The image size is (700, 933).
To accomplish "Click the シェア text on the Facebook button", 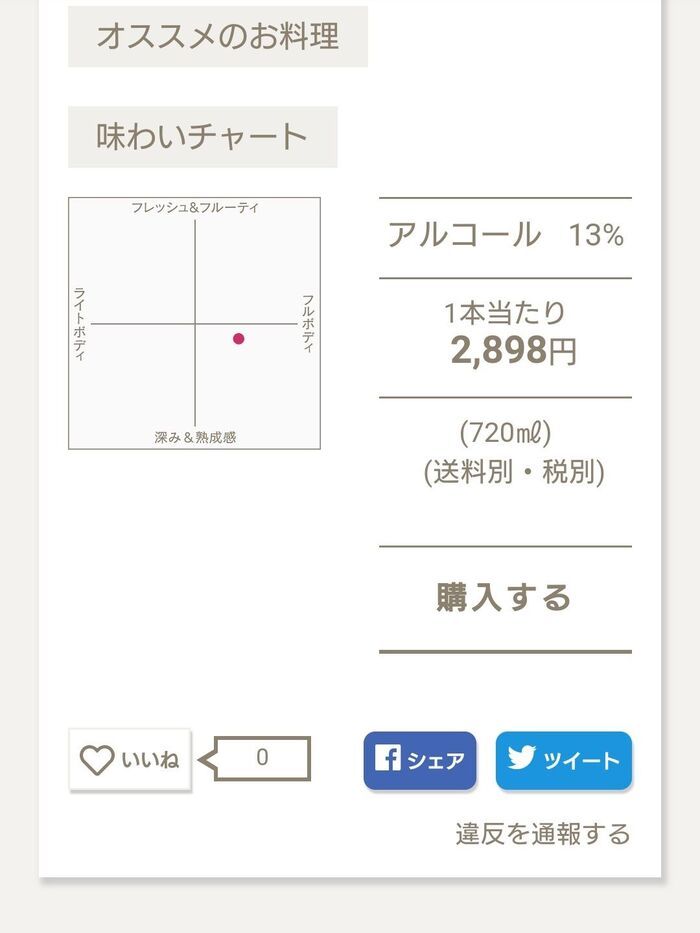I will pos(435,761).
